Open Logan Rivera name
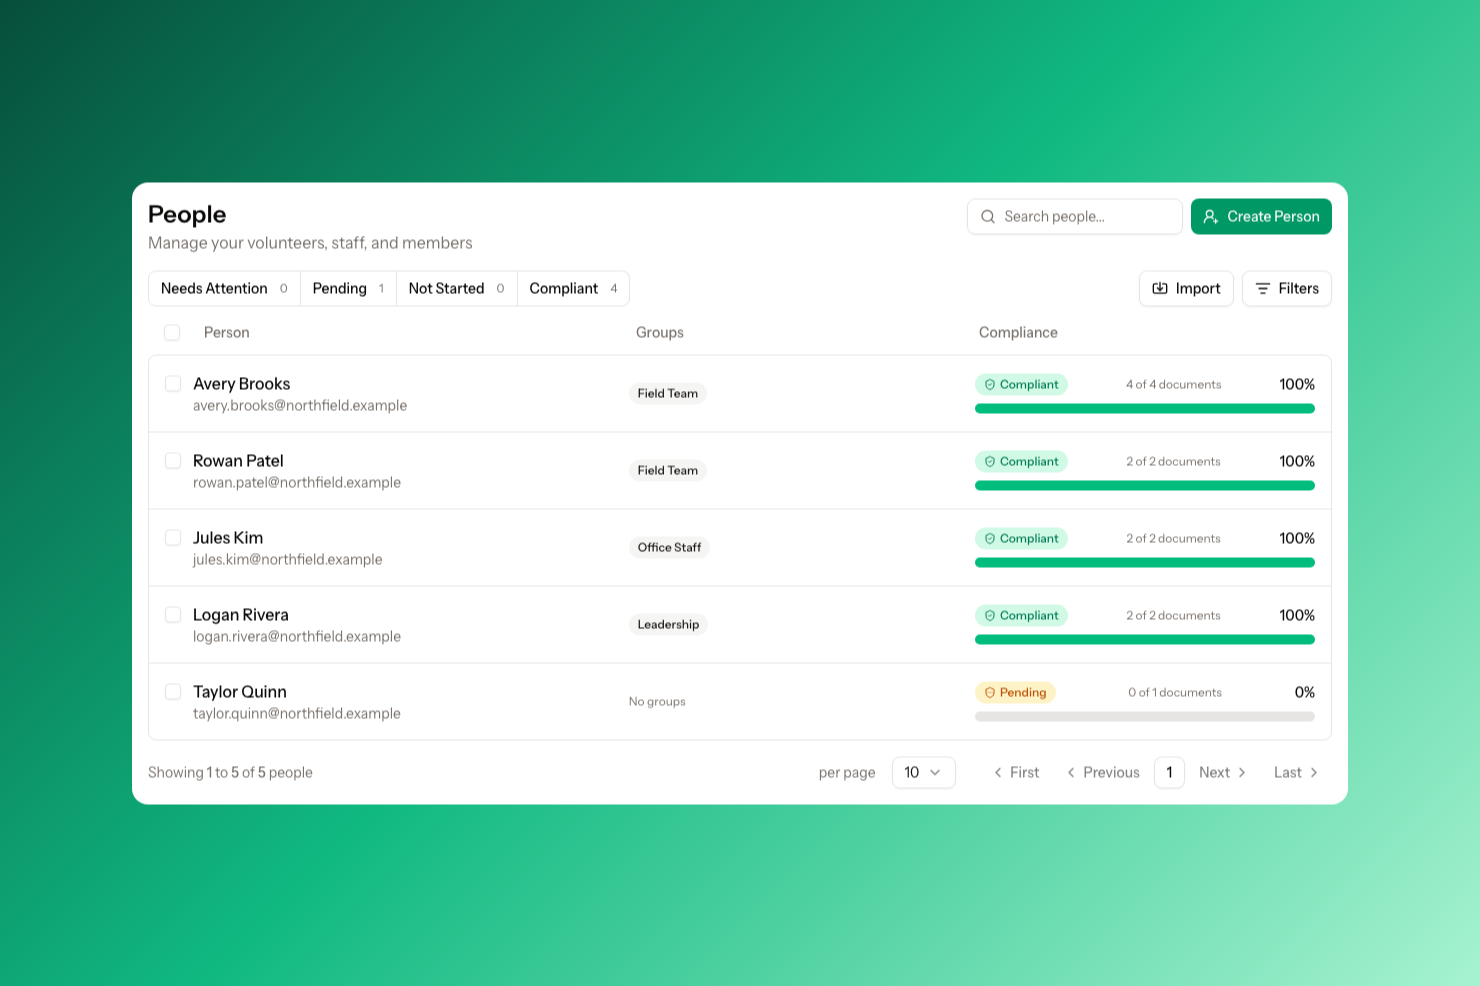1480x986 pixels. coord(241,615)
